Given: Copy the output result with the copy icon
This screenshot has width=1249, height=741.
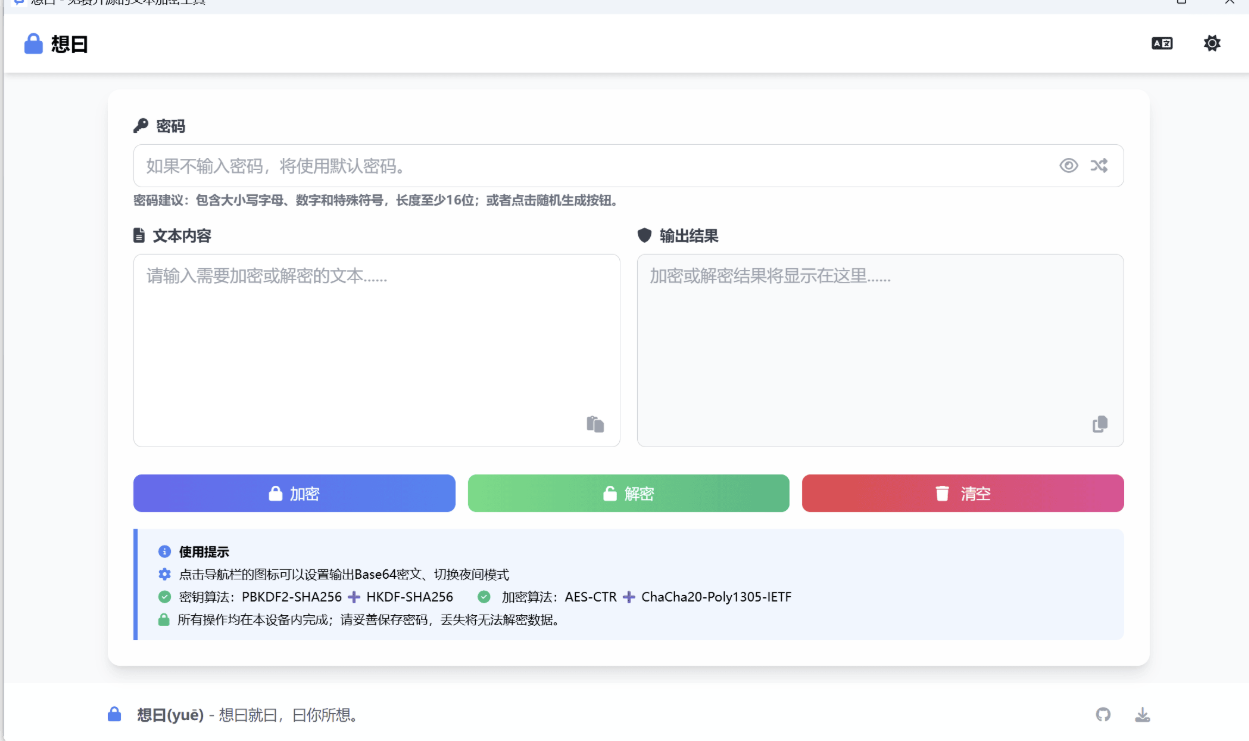Looking at the screenshot, I should 1100,423.
